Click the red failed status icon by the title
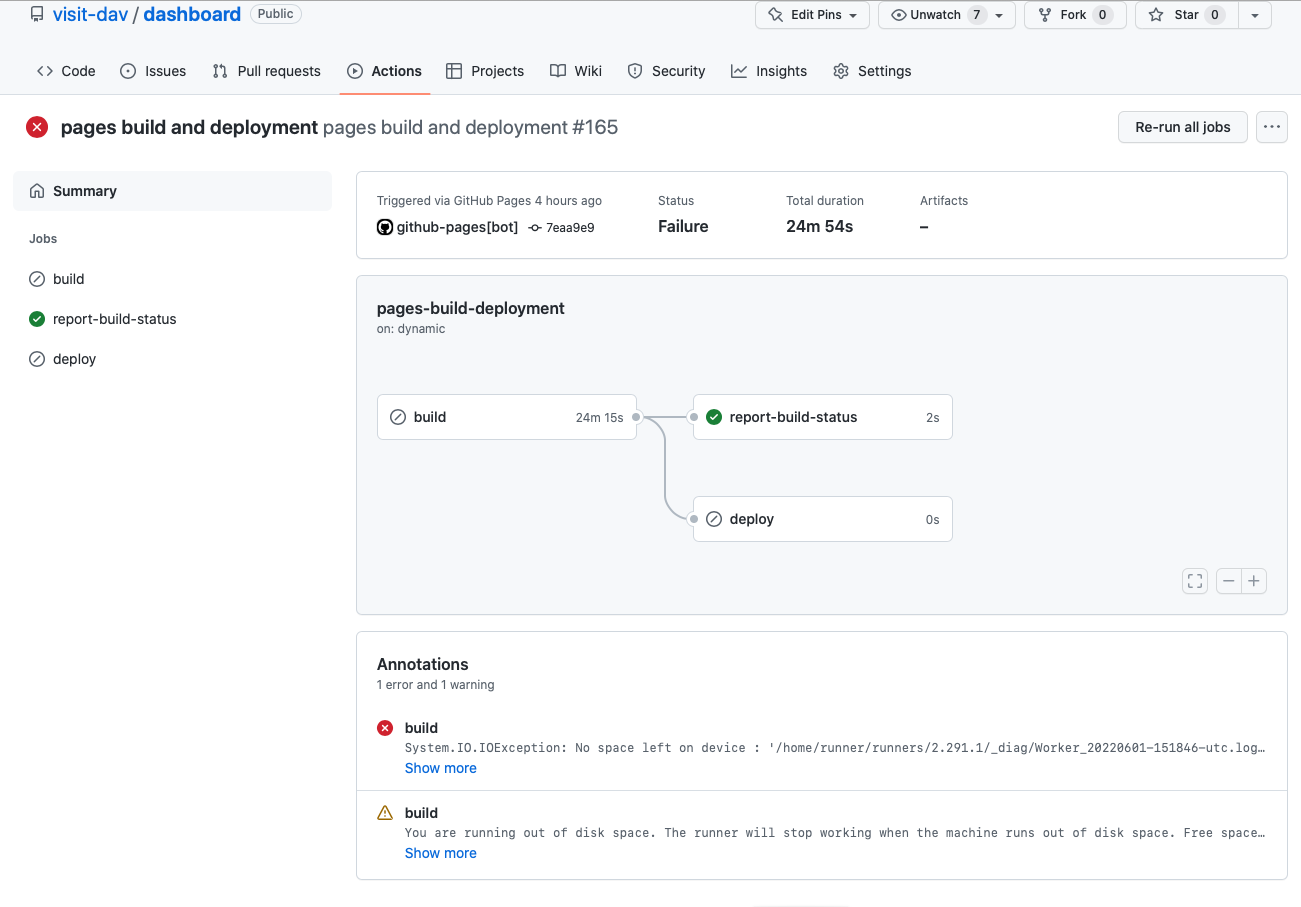1301x907 pixels. click(37, 127)
